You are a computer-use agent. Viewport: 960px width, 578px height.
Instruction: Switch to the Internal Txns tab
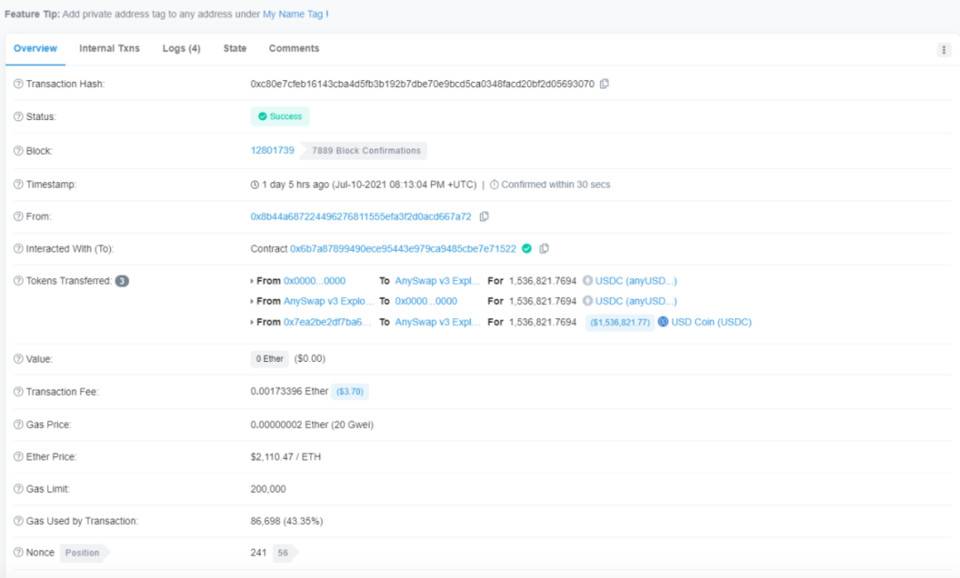tap(109, 48)
